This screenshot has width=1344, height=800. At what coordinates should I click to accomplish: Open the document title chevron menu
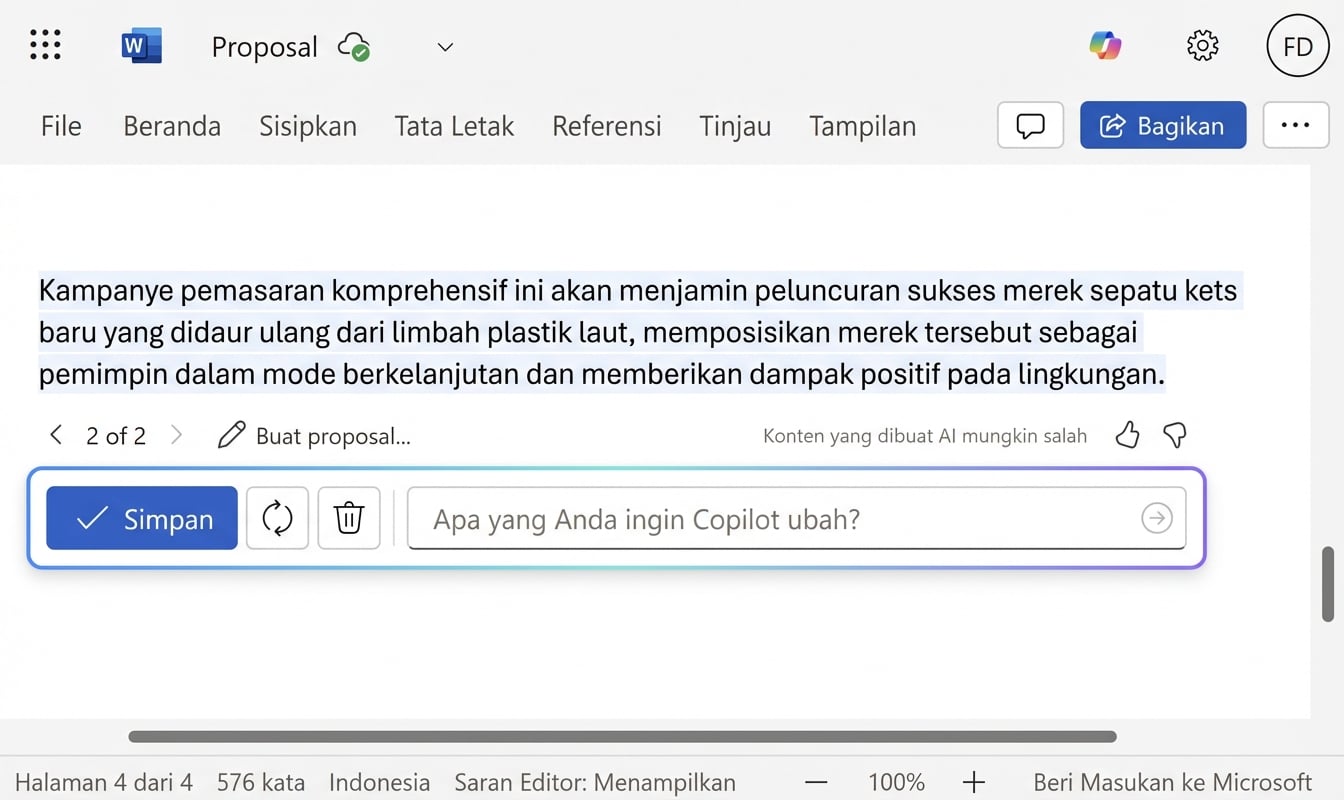pos(444,46)
